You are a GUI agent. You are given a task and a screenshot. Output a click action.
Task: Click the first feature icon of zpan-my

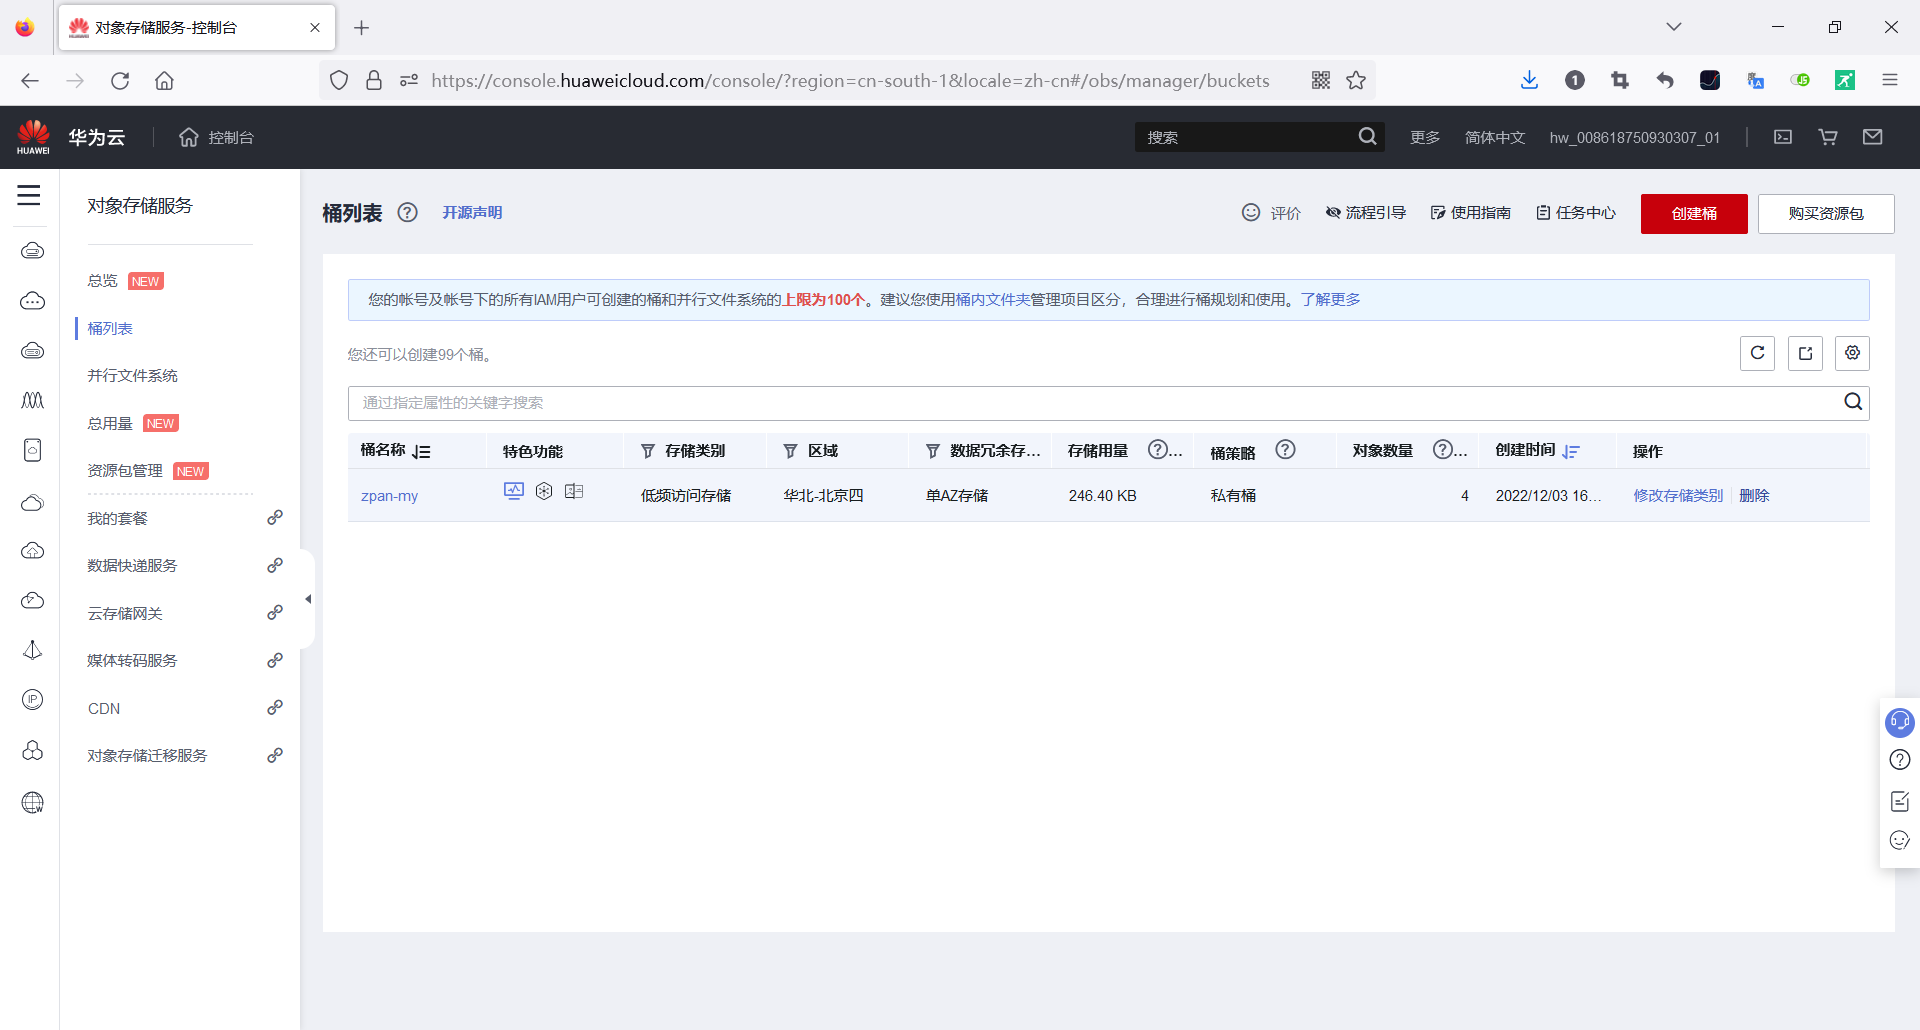tap(514, 491)
